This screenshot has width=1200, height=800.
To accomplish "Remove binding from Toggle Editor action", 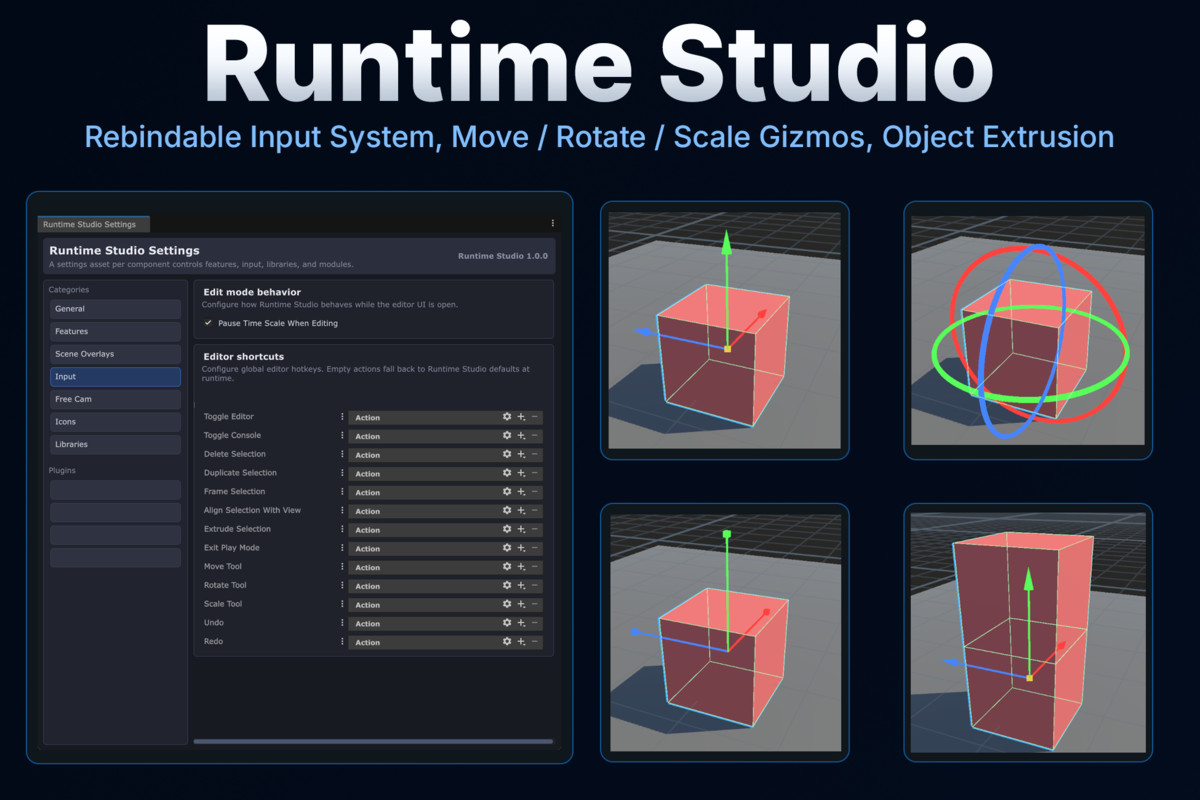I will point(535,417).
